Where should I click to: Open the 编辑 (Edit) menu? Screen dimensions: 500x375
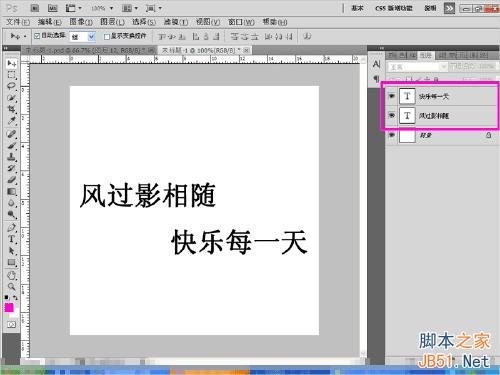(49, 22)
